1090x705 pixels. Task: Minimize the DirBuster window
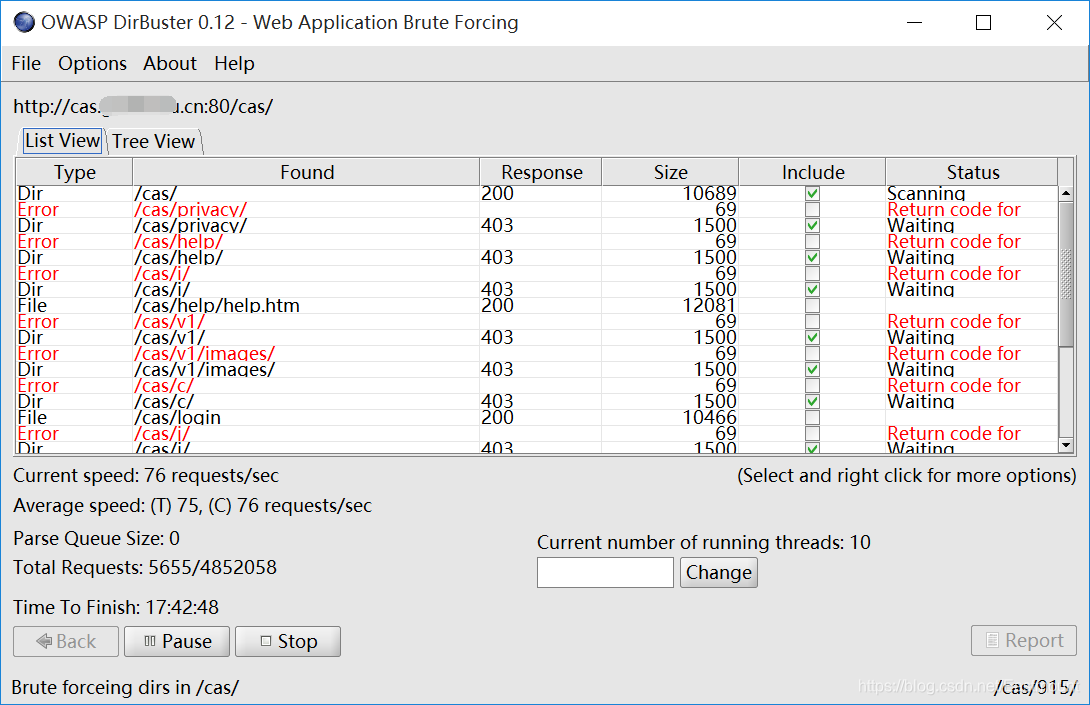[915, 23]
